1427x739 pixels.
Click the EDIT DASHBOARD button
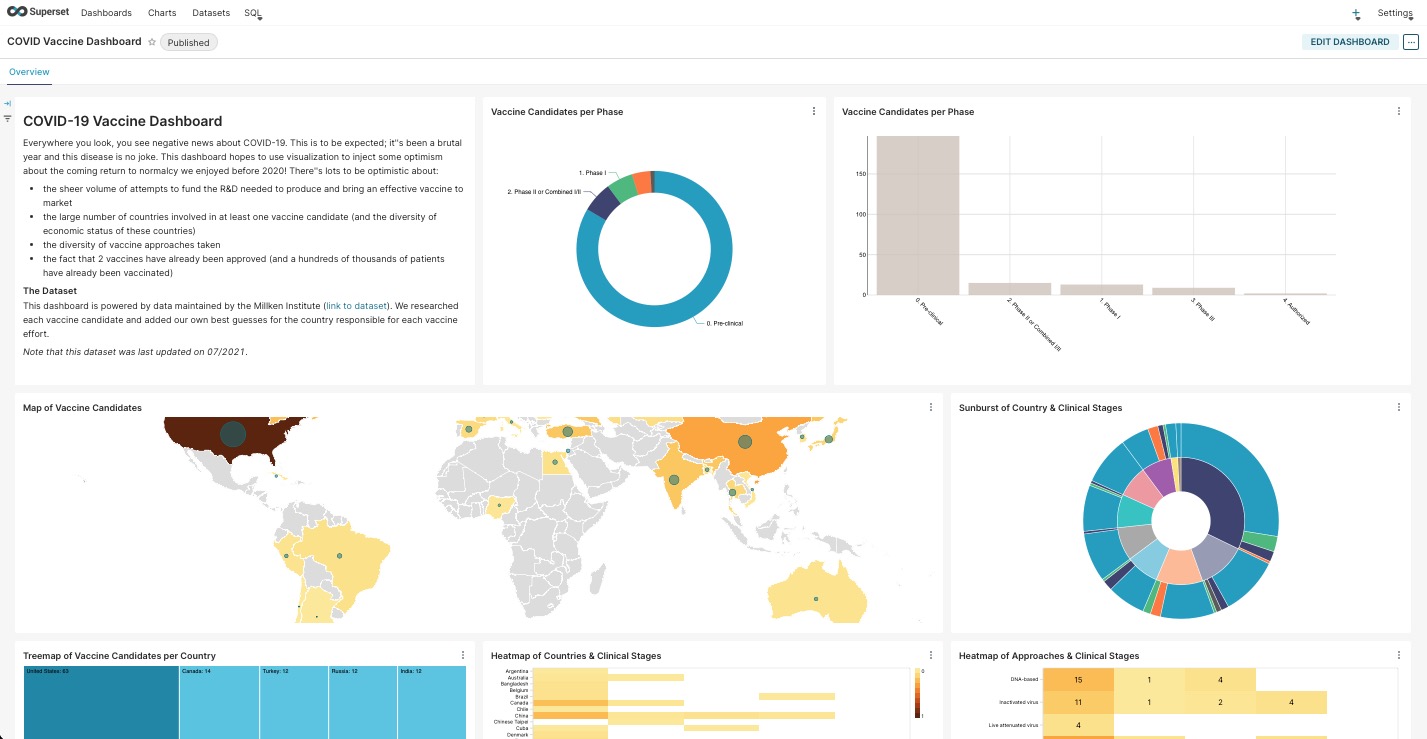1349,42
